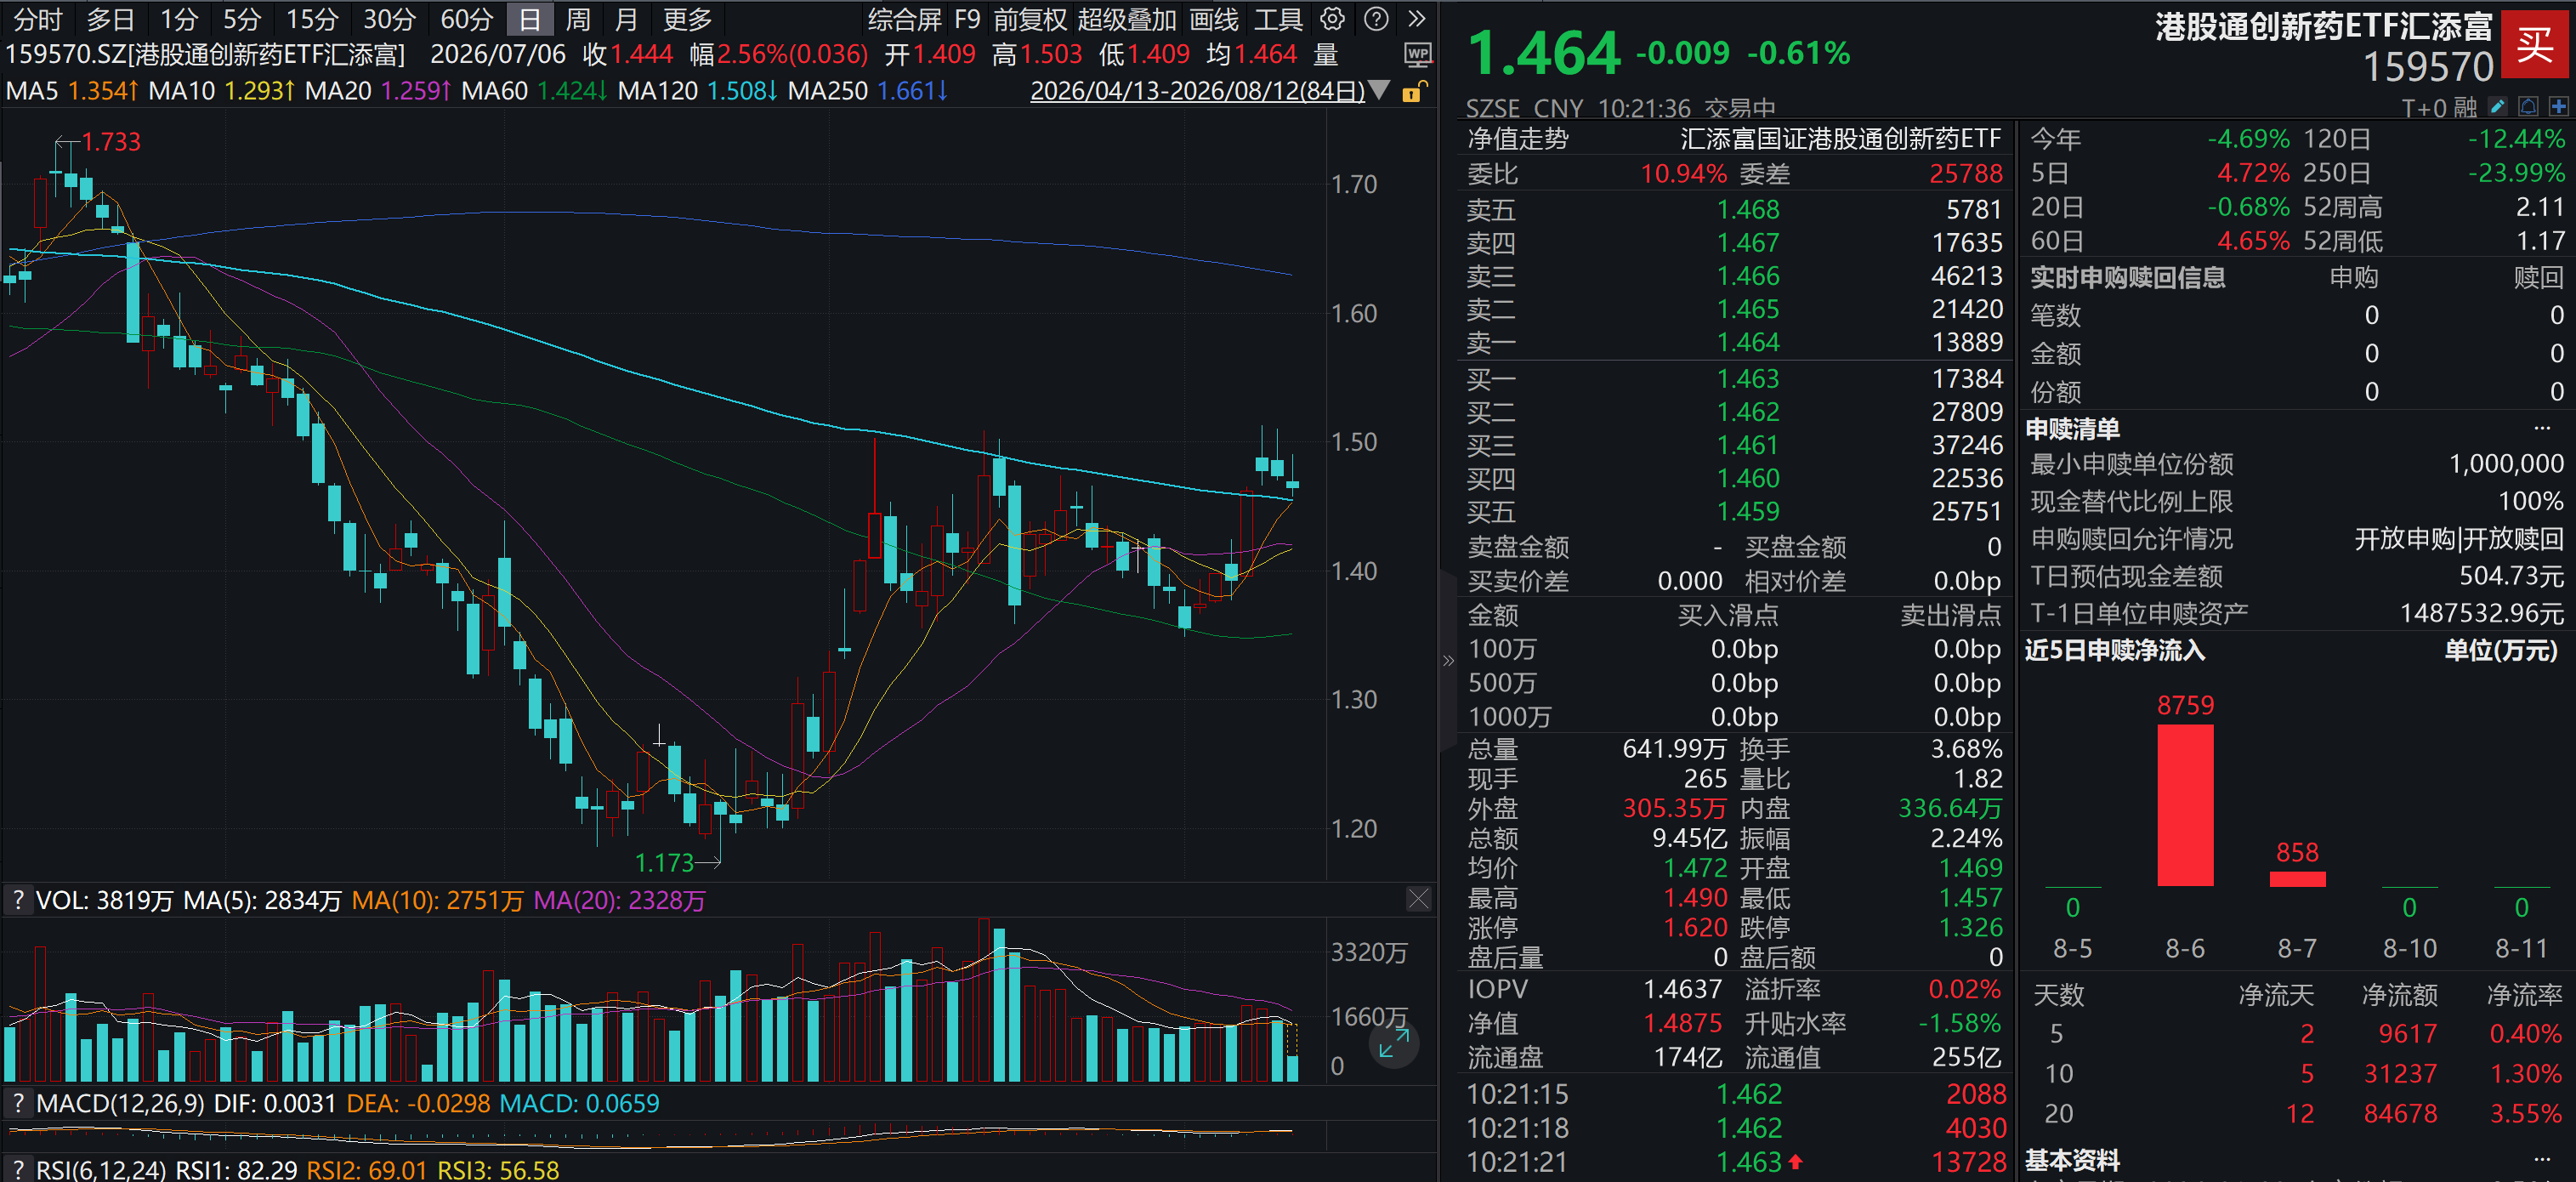Screen dimensions: 2576x1182
Task: Click the help question mark icon
Action: coord(1376,19)
